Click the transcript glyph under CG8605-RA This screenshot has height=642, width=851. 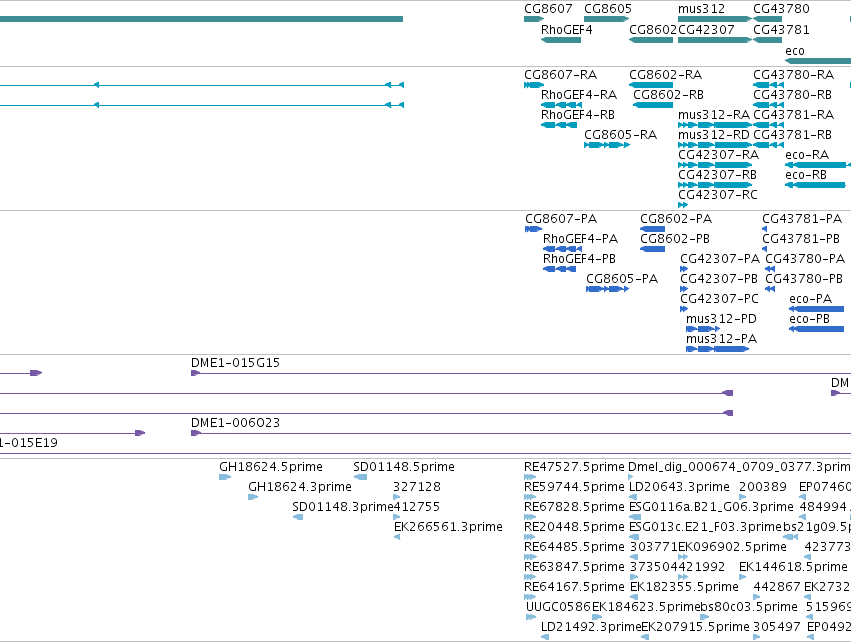pyautogui.click(x=607, y=145)
